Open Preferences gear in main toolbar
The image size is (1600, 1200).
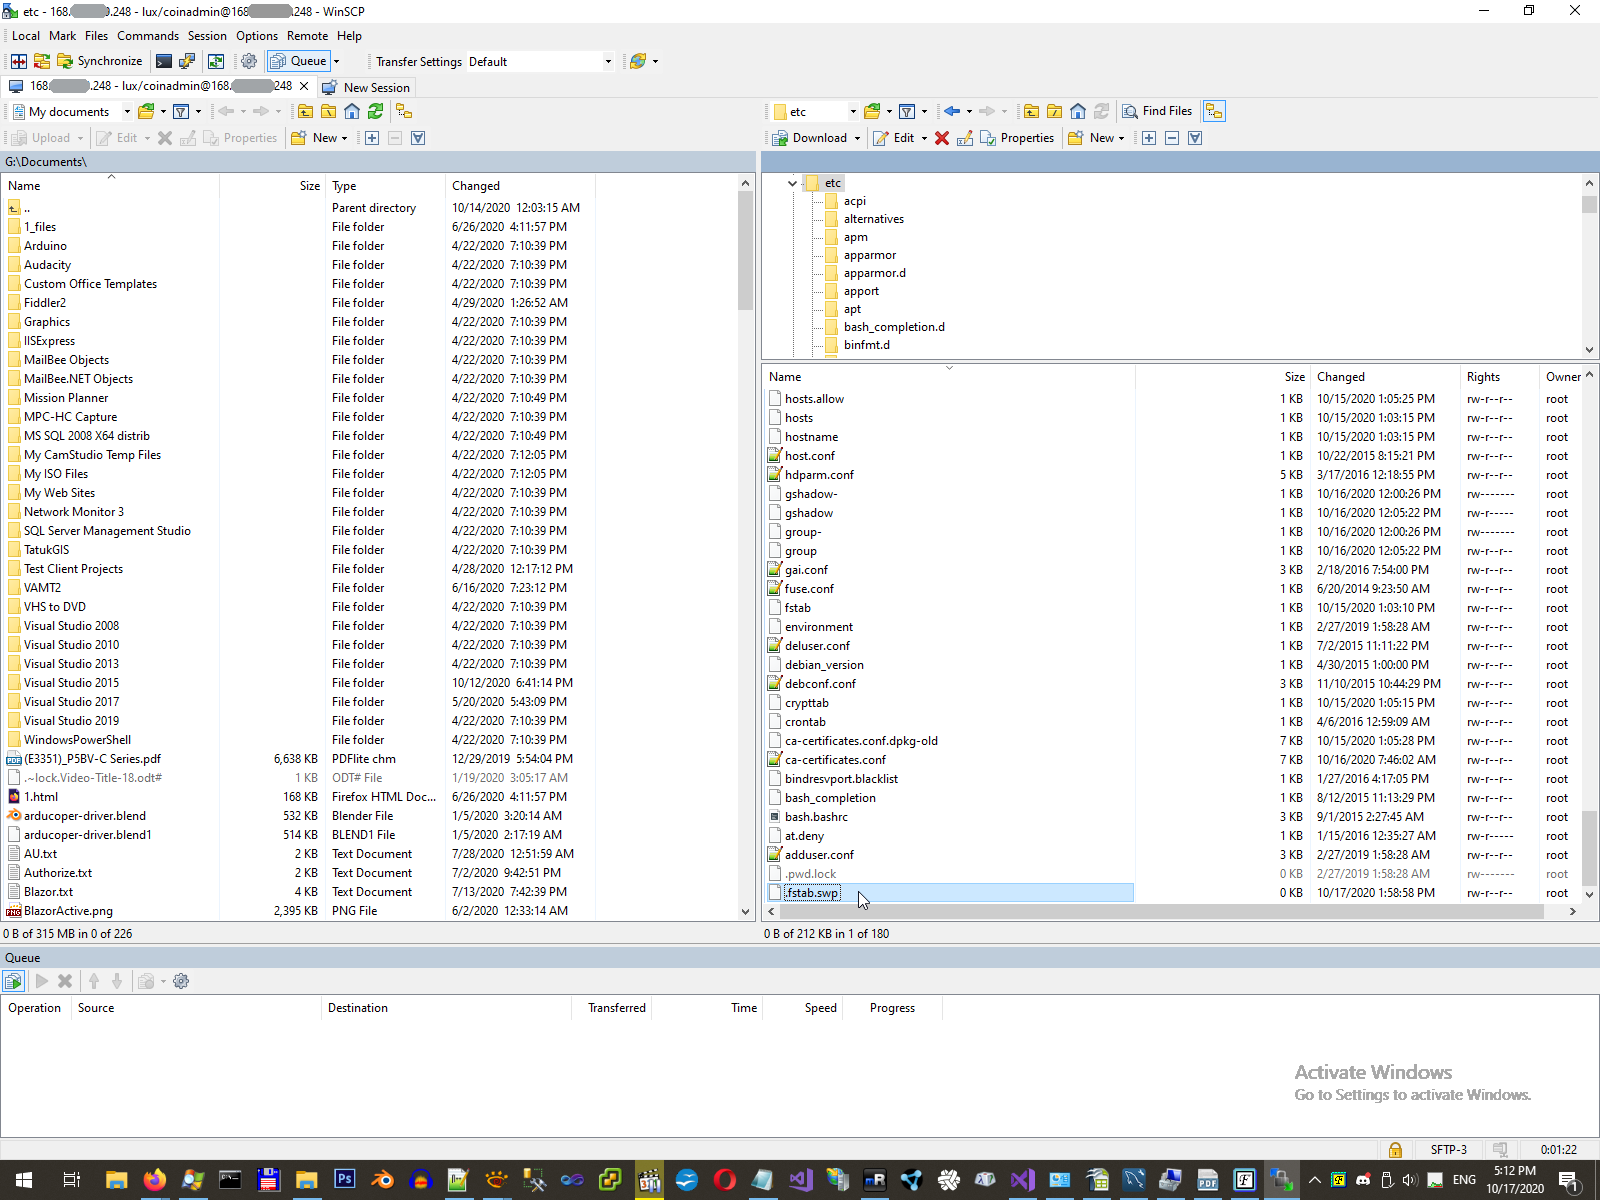click(x=249, y=61)
